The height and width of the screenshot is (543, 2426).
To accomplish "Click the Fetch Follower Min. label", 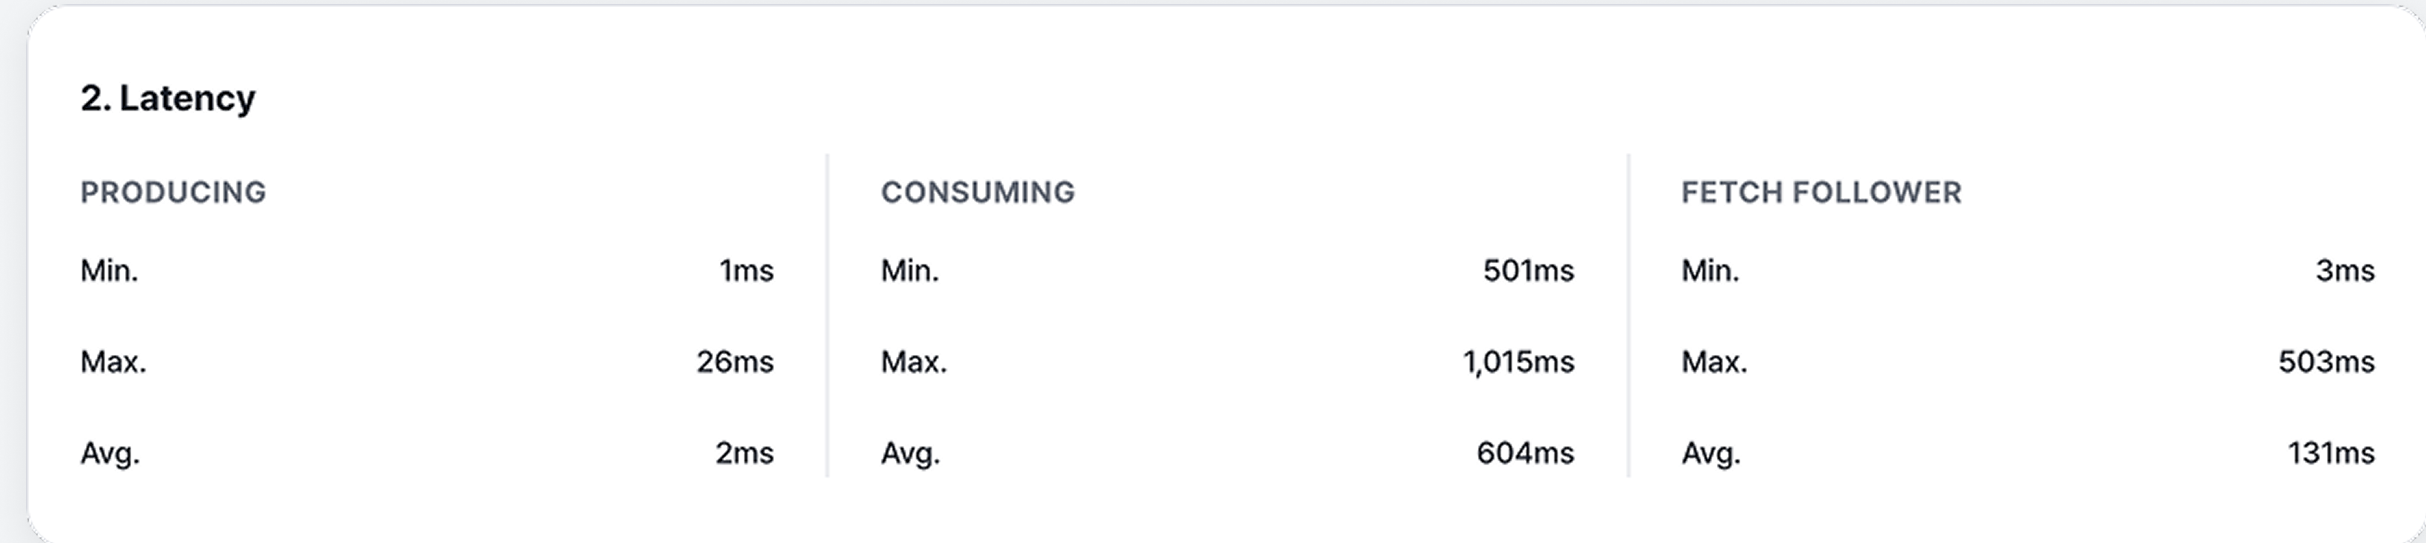I will click(1710, 271).
